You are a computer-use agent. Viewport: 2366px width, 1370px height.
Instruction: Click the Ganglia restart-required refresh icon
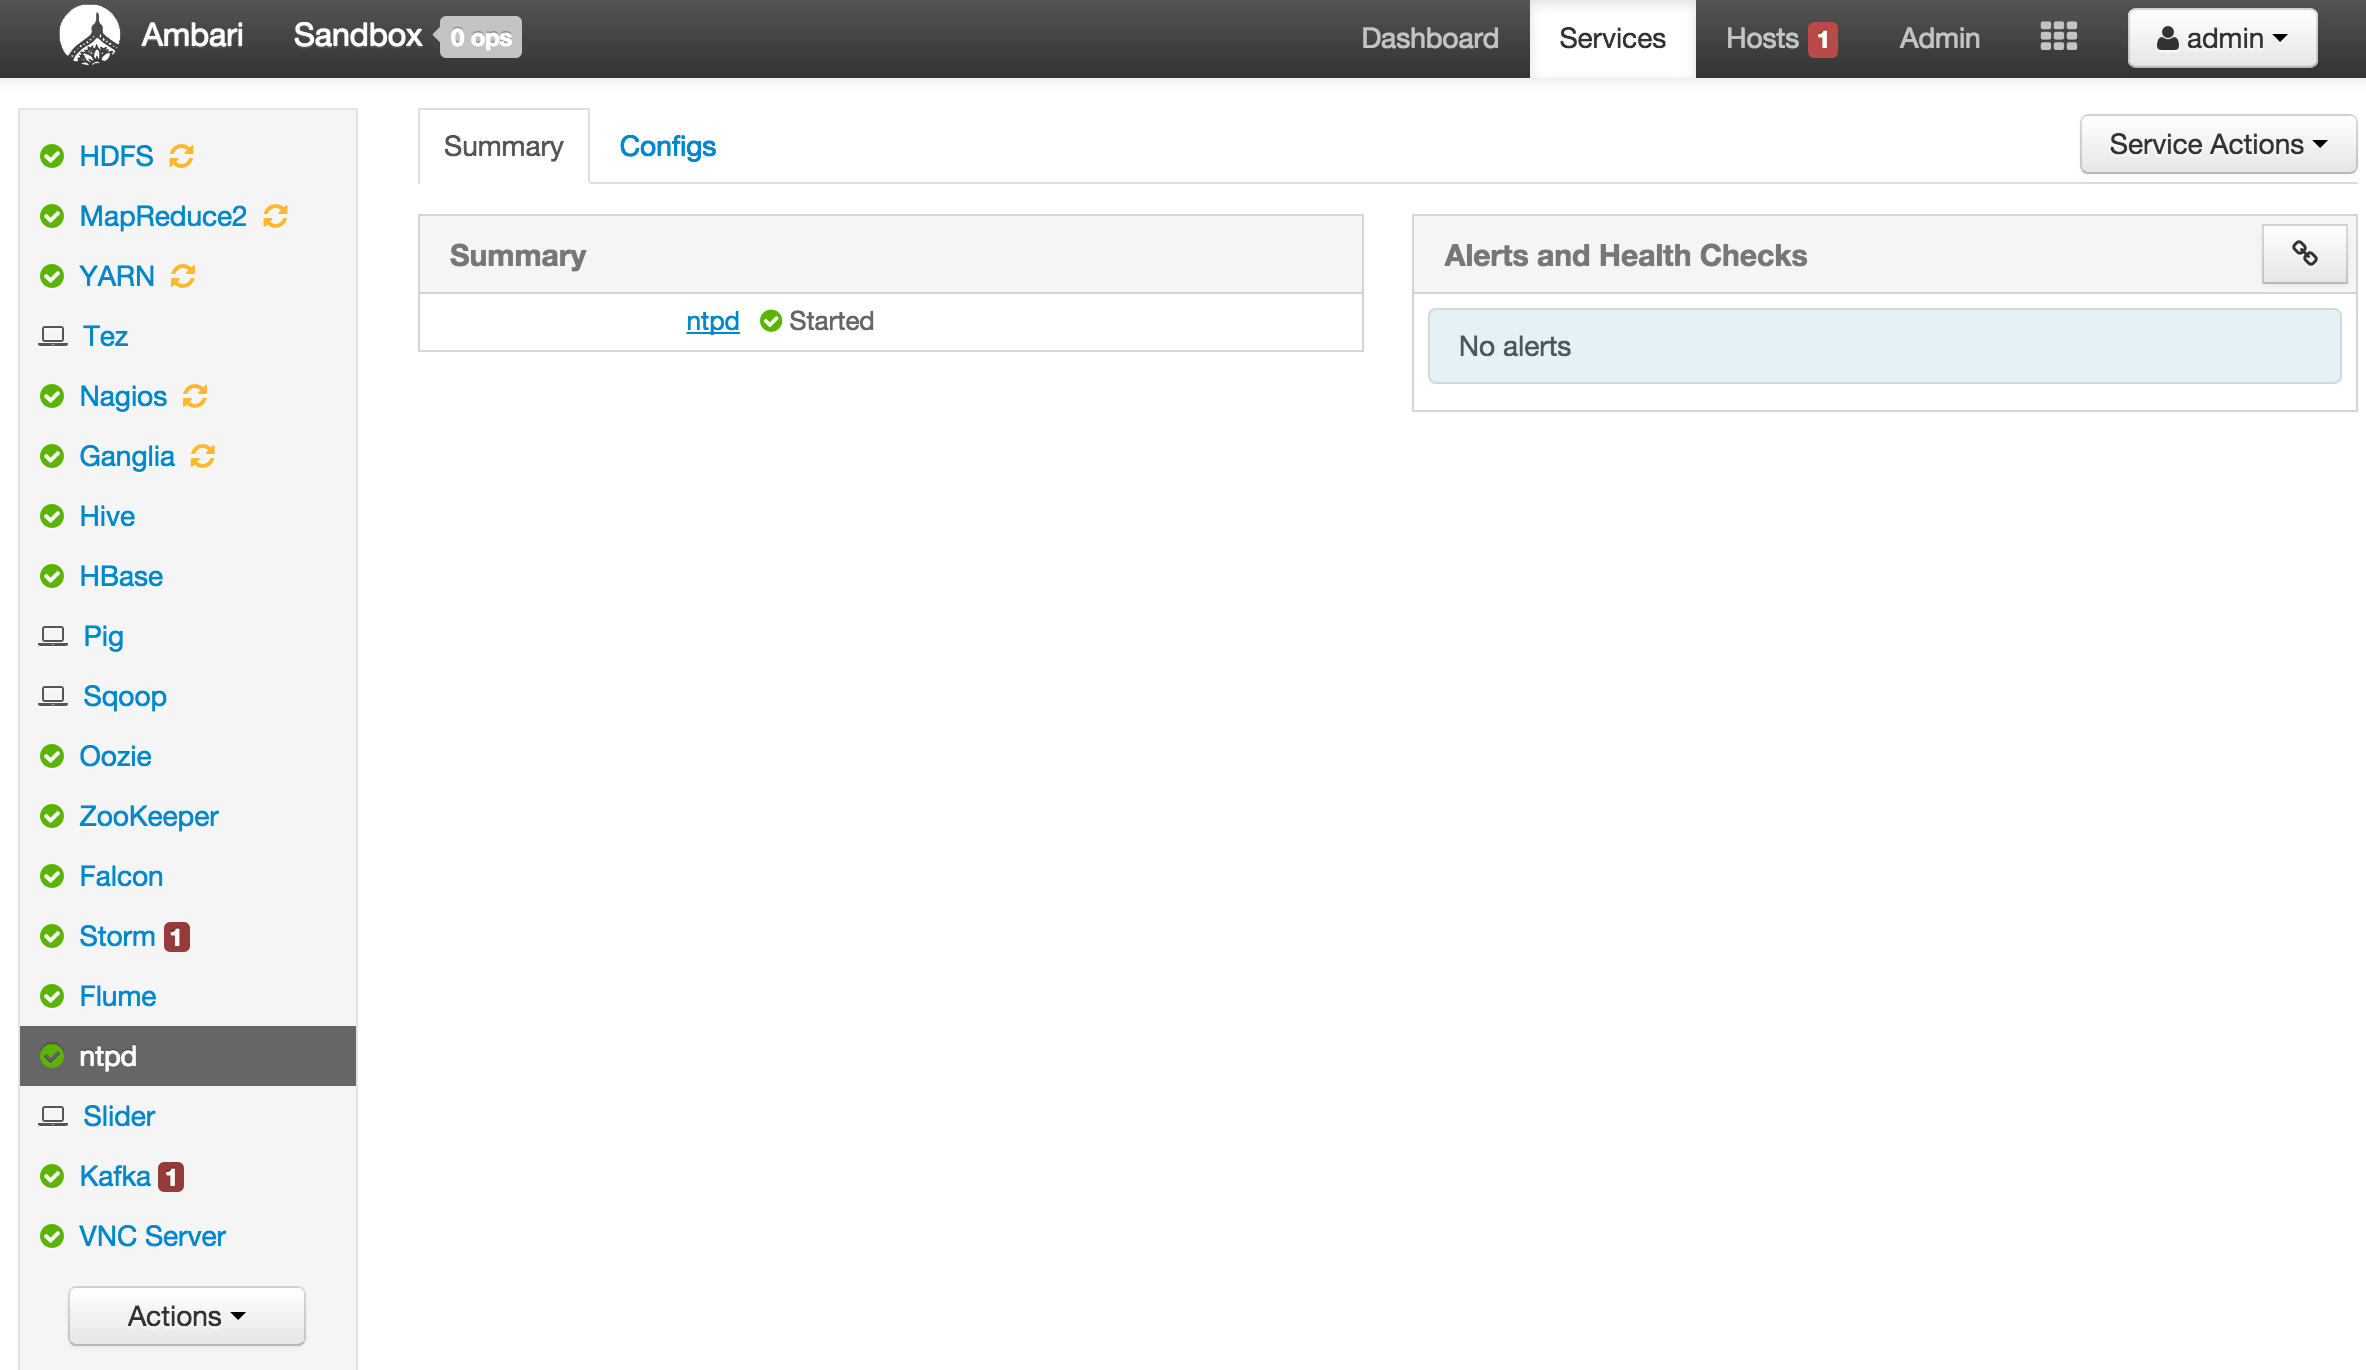[x=203, y=456]
